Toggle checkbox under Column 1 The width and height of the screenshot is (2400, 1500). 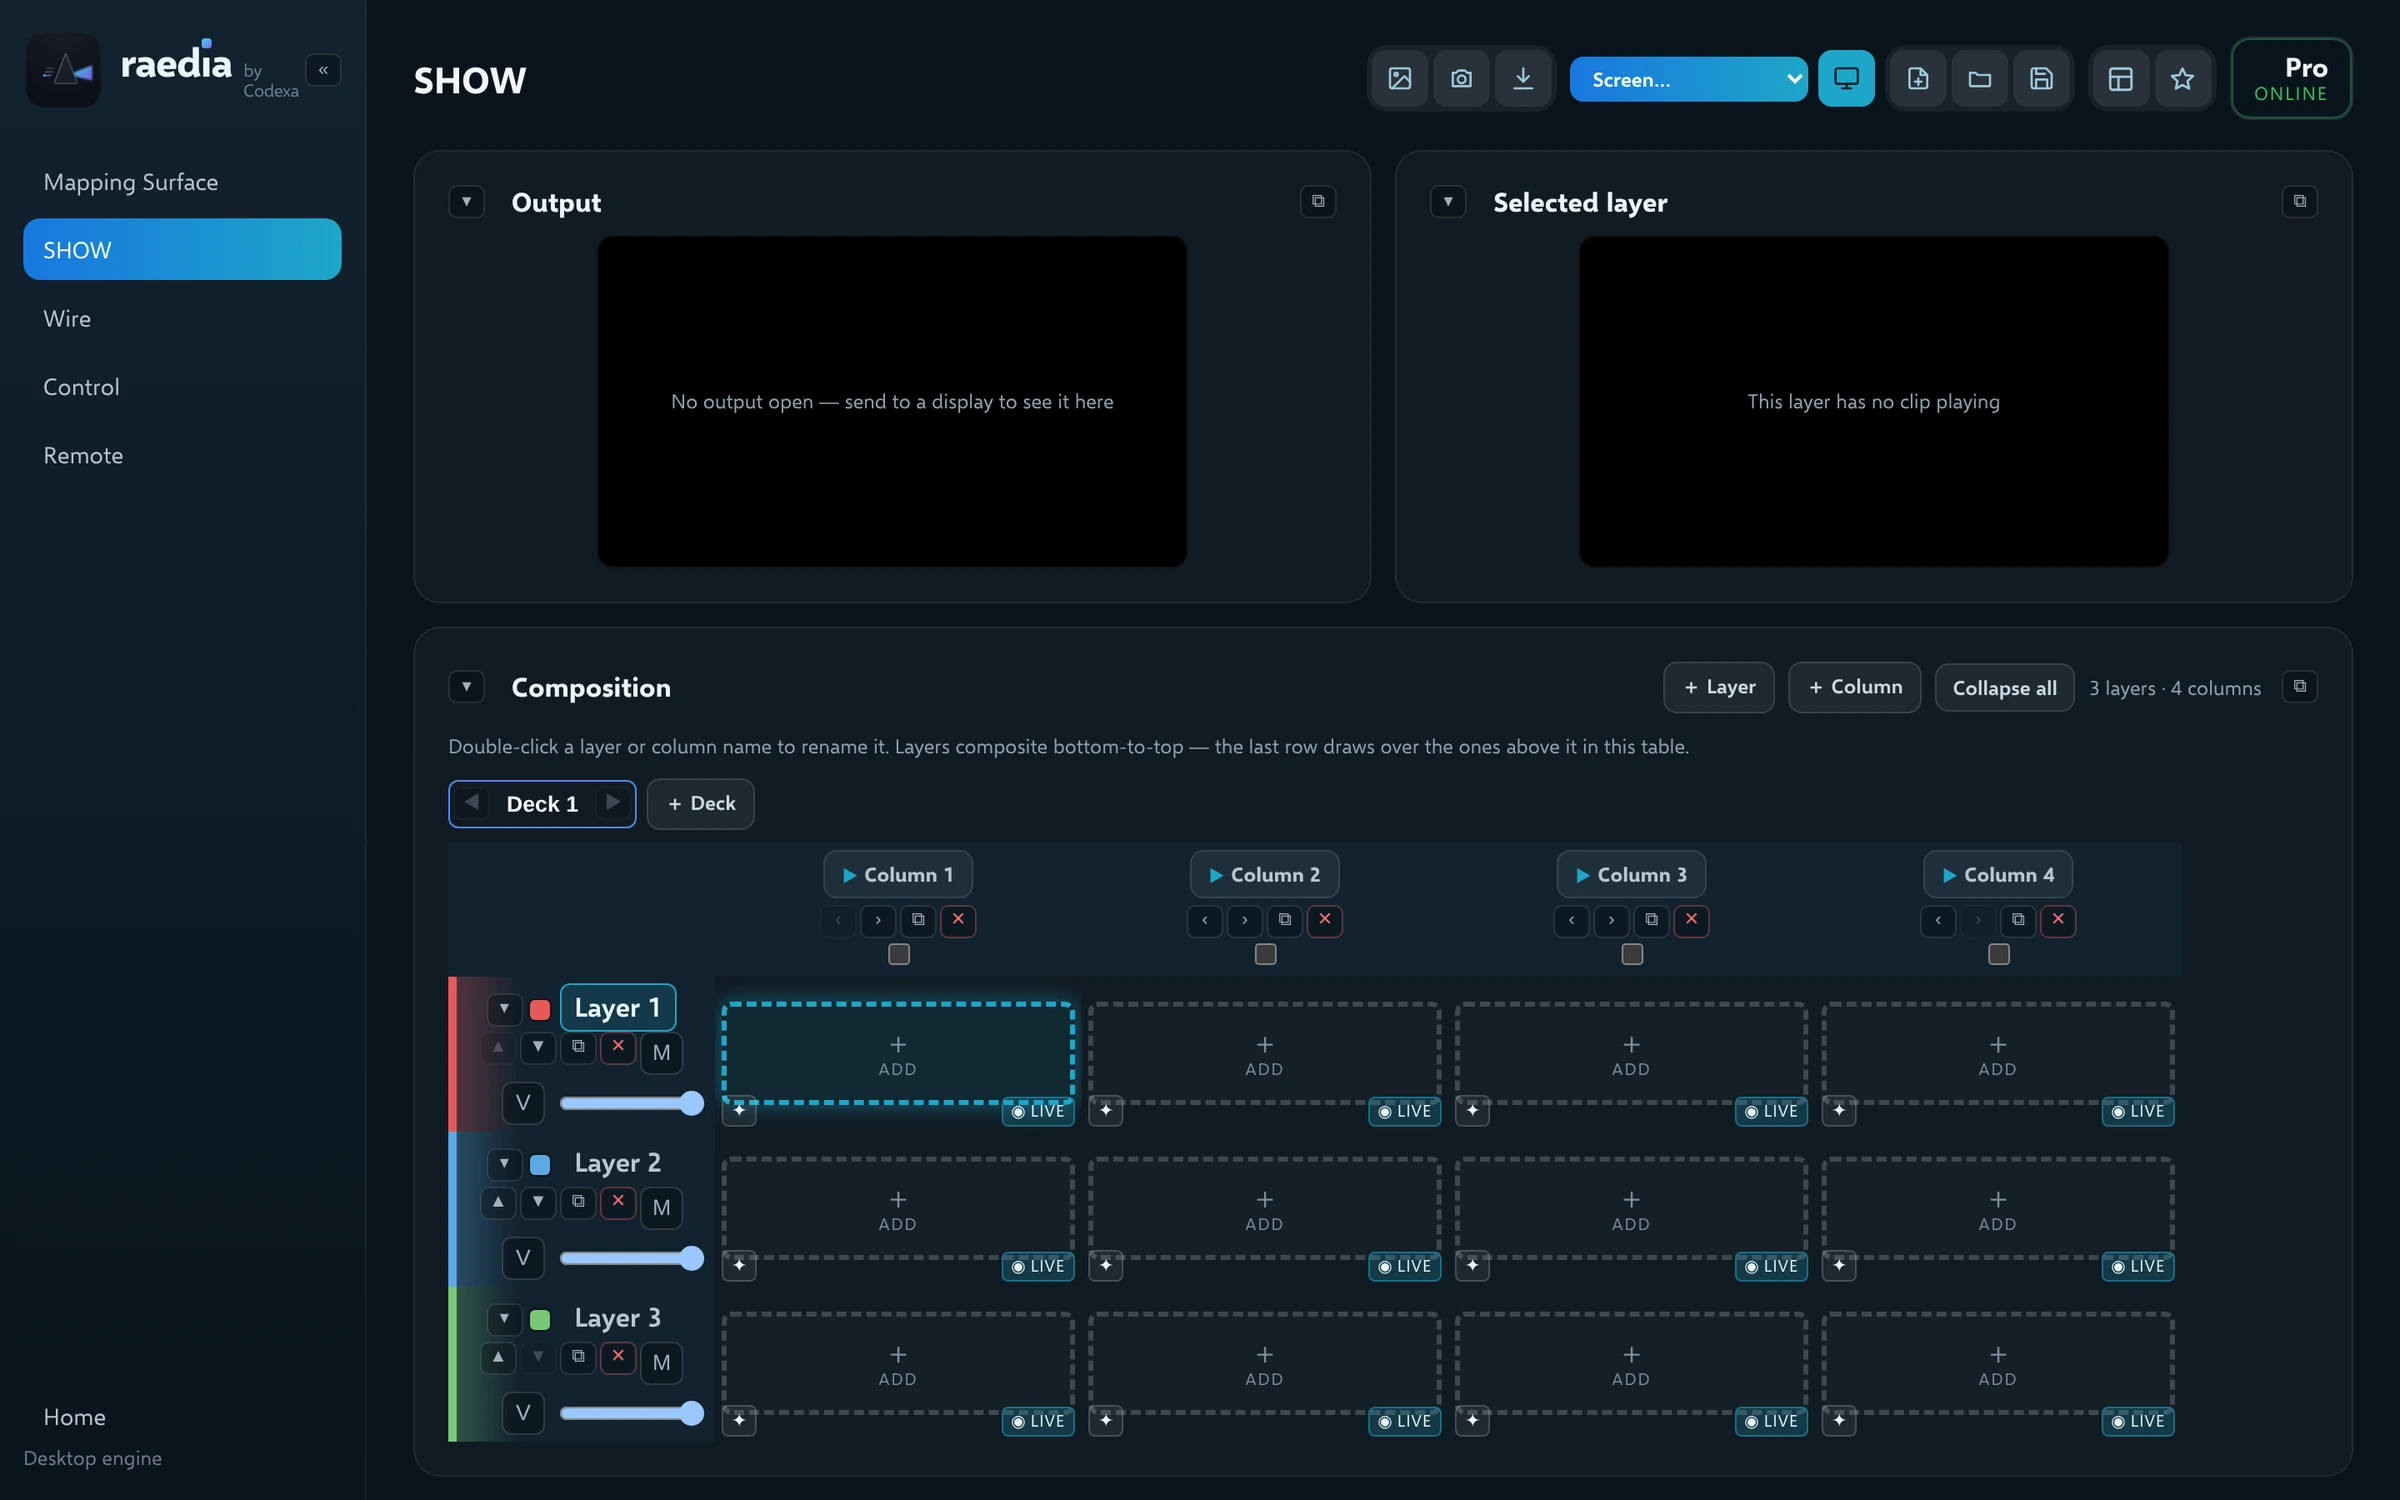(x=899, y=954)
